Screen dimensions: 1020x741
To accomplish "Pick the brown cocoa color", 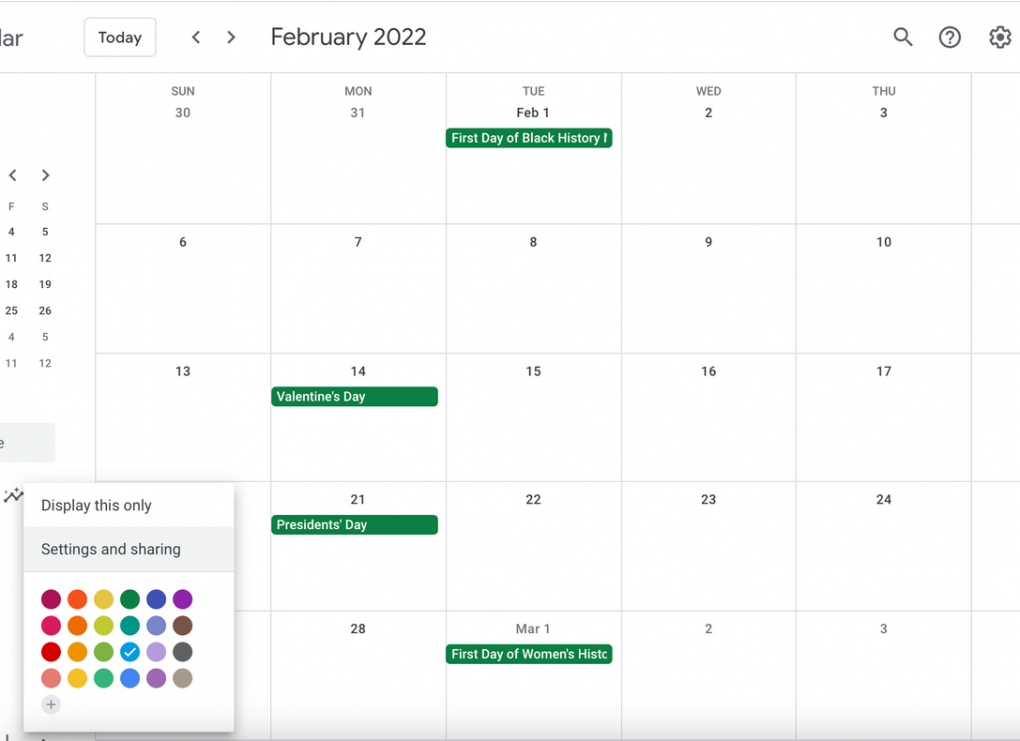I will pyautogui.click(x=183, y=625).
